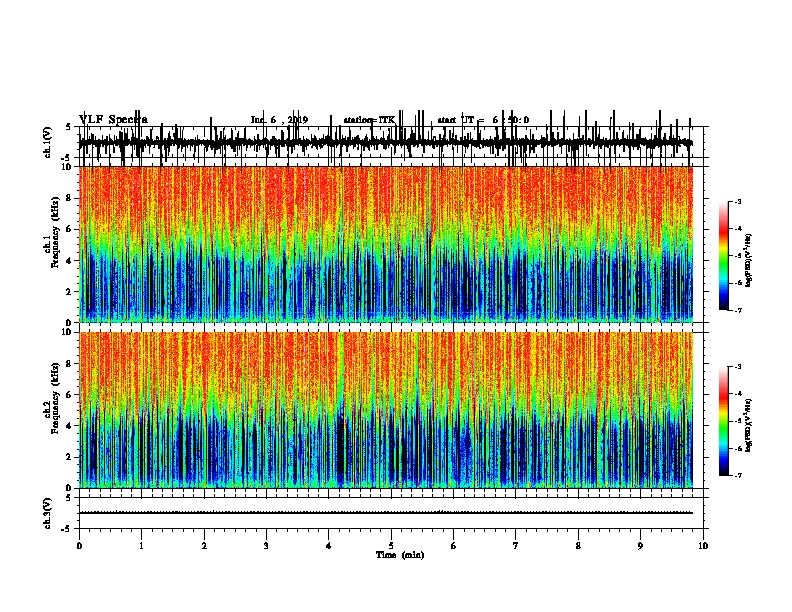Image resolution: width=792 pixels, height=612 pixels.
Task: Click the '3' tick on the time axis
Action: pos(266,546)
